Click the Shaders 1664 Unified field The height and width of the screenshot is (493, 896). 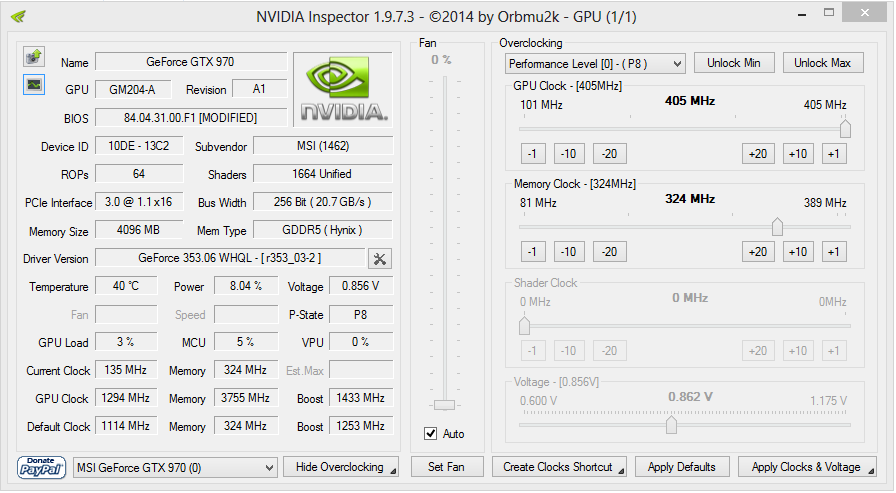tap(323, 174)
